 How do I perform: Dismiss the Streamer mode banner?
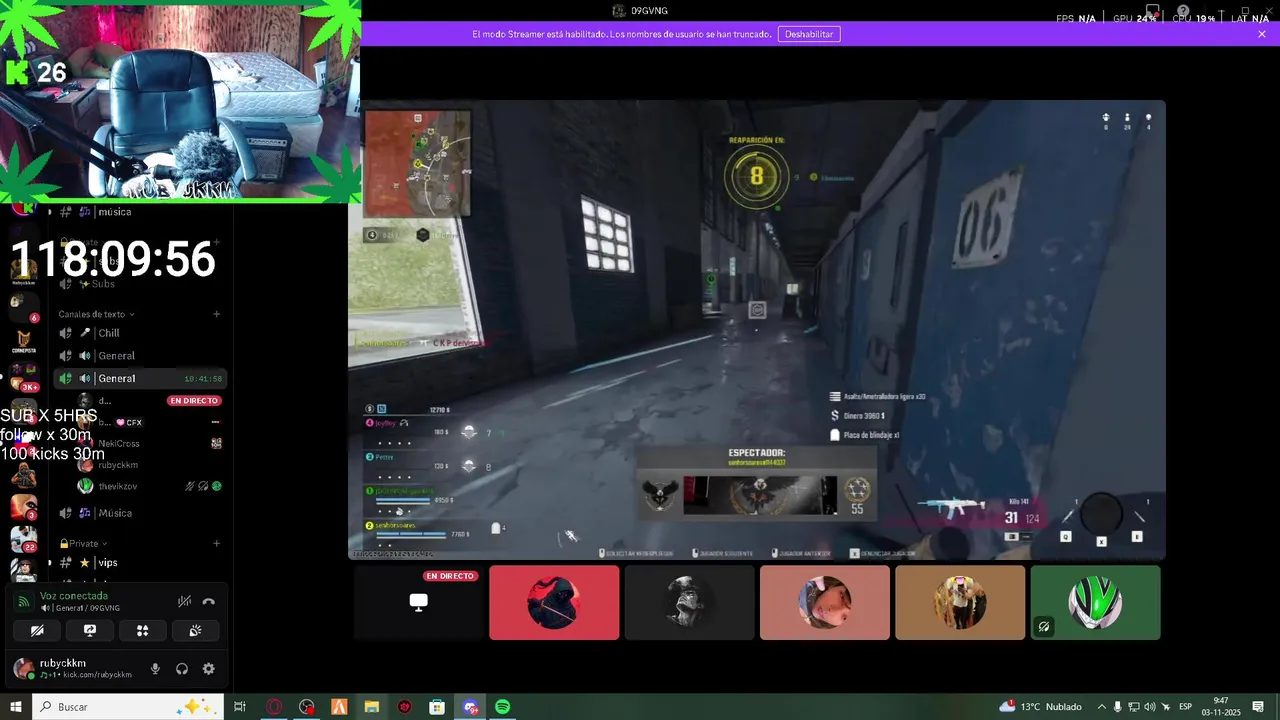point(1262,34)
